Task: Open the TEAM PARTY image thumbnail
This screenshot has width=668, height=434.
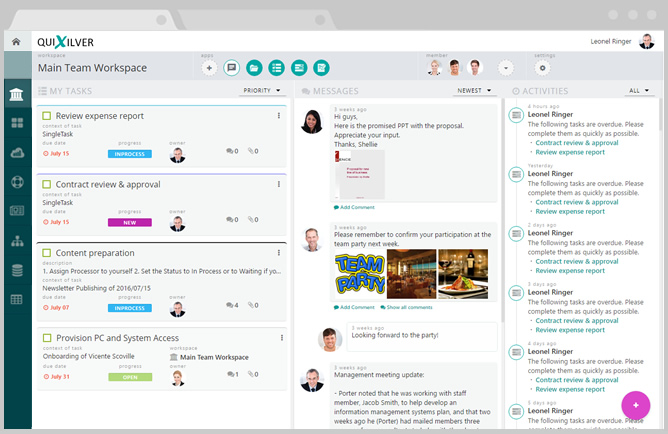Action: pos(360,274)
